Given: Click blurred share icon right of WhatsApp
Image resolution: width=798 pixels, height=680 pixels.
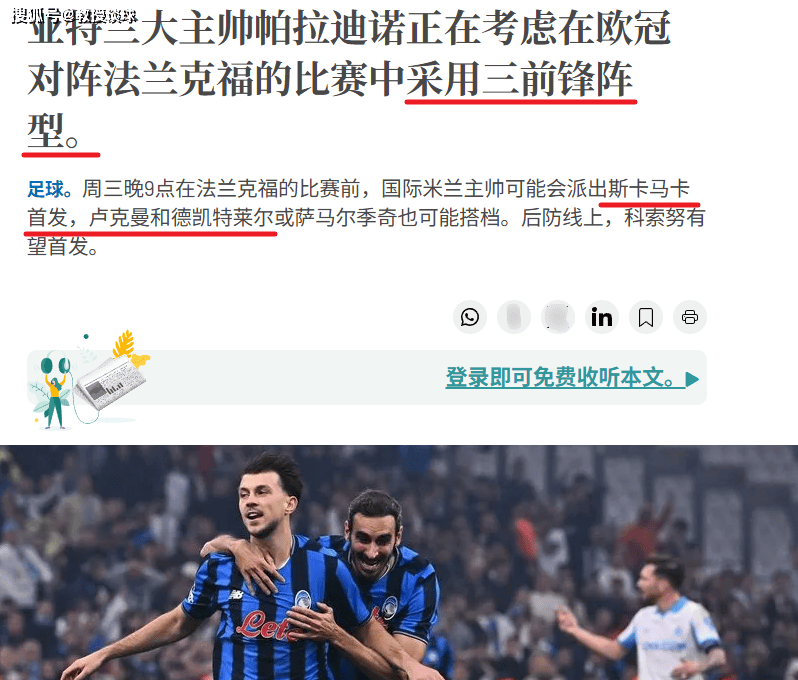Looking at the screenshot, I should pyautogui.click(x=514, y=317).
